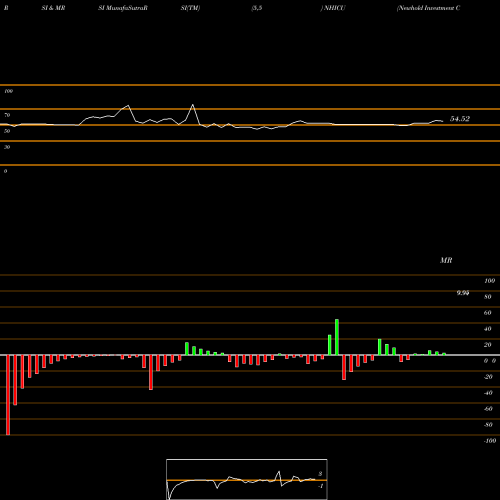Click the MR axis label -40
Viewport: 500px width, 500px height.
(x=488, y=393)
